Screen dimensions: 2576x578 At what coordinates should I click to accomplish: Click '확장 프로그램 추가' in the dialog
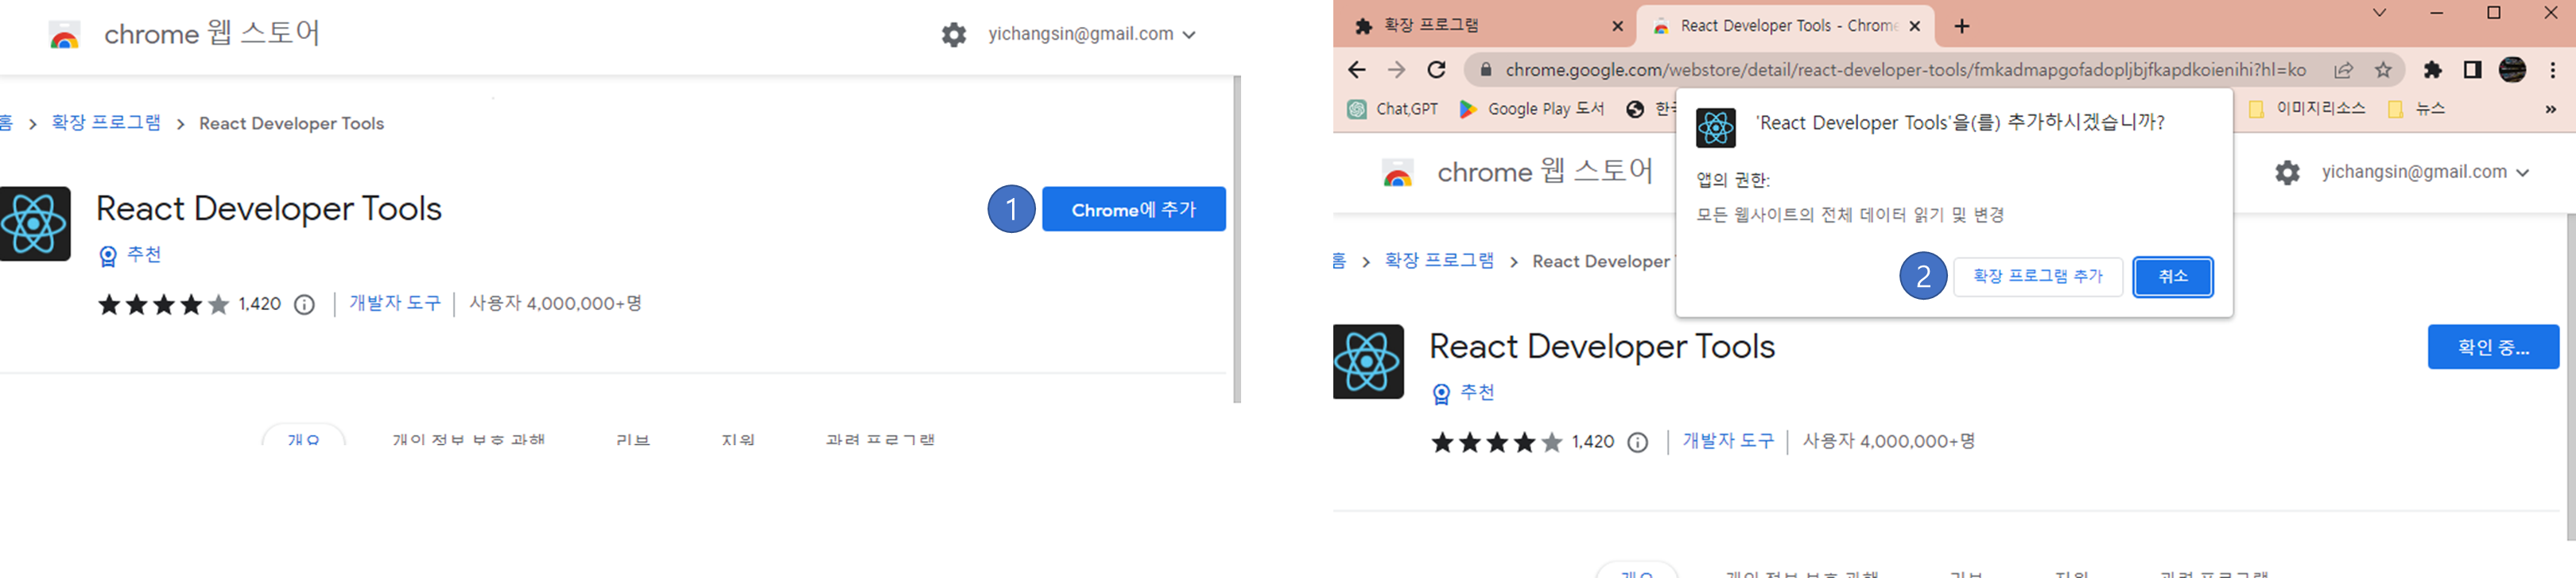(x=2037, y=276)
